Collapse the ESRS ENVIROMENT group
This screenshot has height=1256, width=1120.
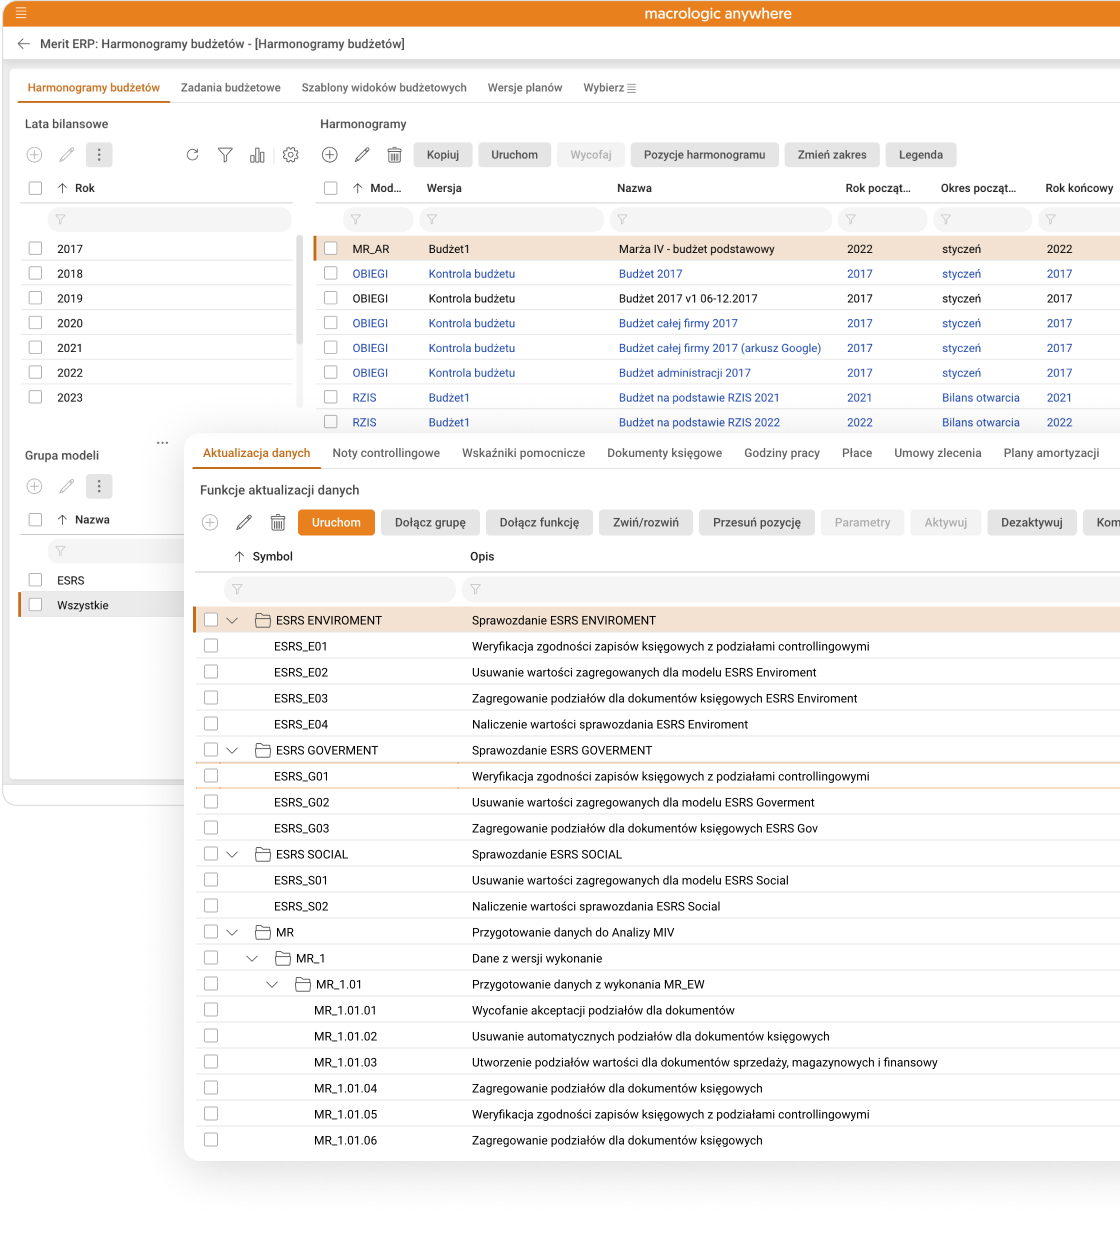232,621
